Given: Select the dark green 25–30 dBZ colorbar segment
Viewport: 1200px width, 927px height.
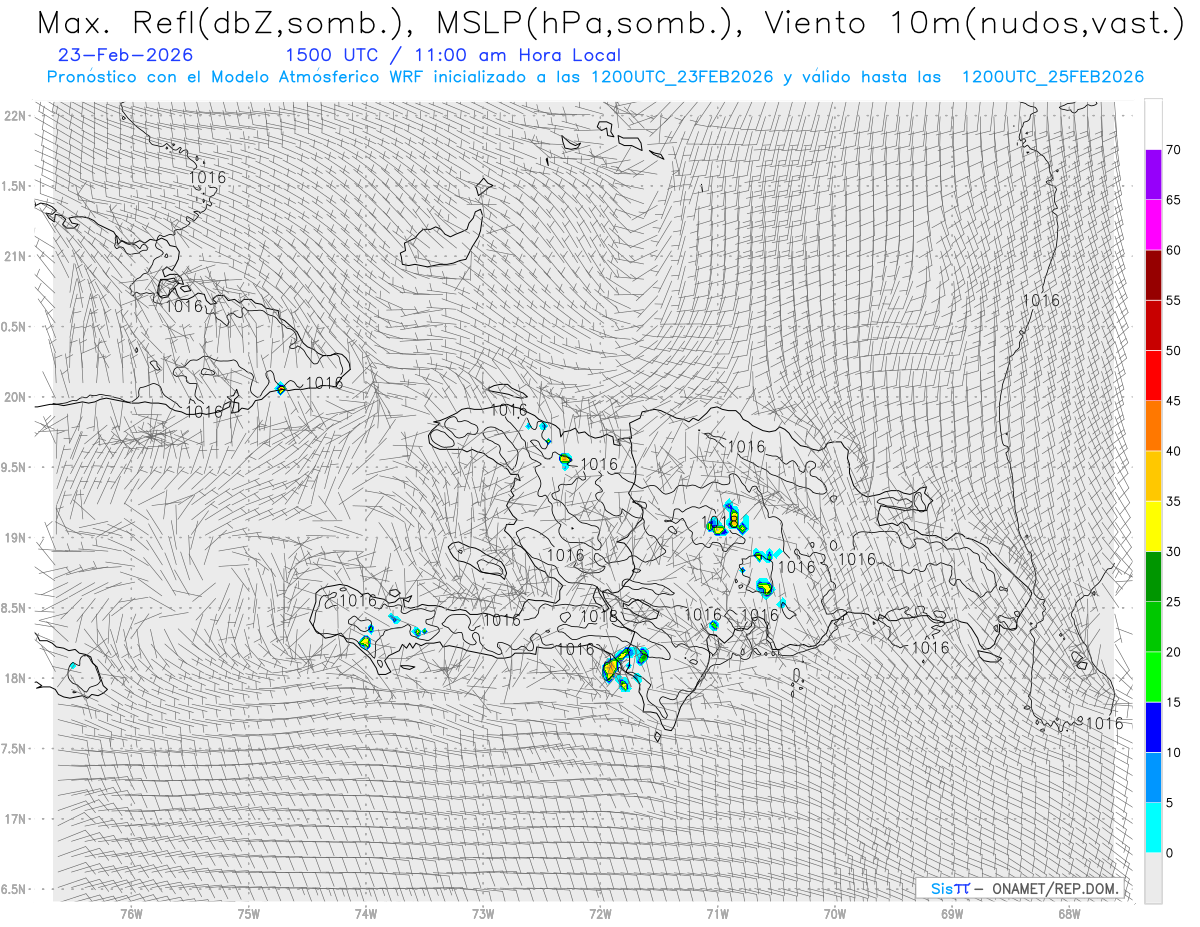Looking at the screenshot, I should [x=1153, y=576].
